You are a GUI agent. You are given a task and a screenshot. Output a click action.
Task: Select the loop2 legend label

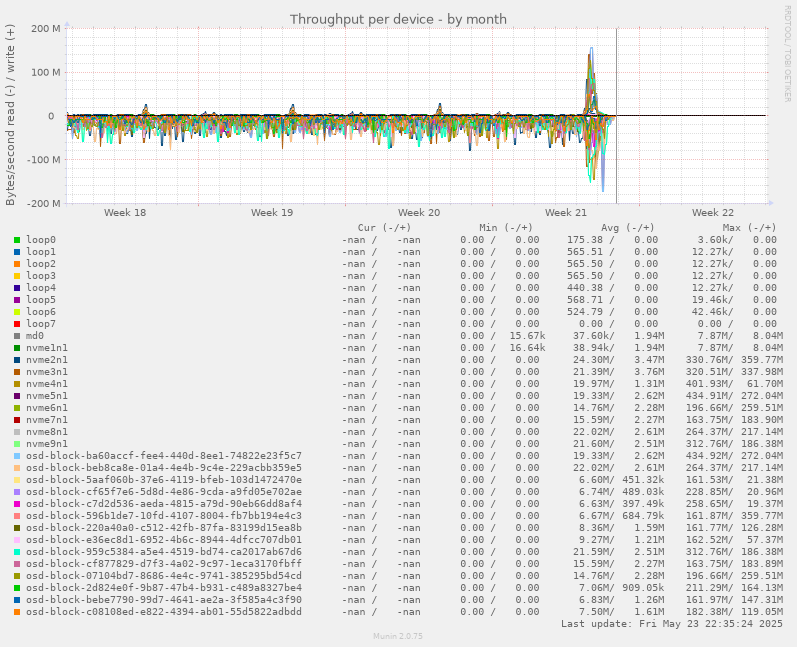pyautogui.click(x=41, y=264)
